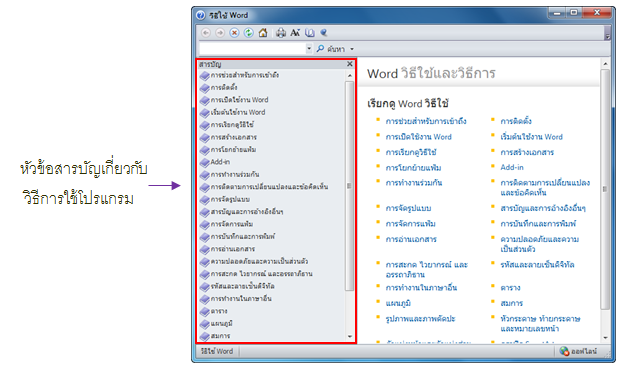Pin the window with Keep On Top icon
The height and width of the screenshot is (365, 619).
click(324, 33)
